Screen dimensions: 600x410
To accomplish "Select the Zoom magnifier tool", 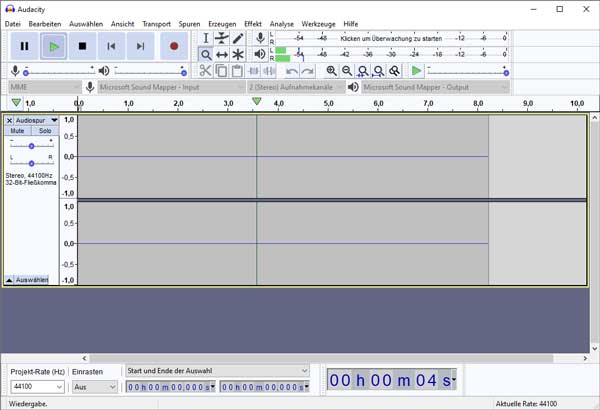I will click(x=205, y=55).
